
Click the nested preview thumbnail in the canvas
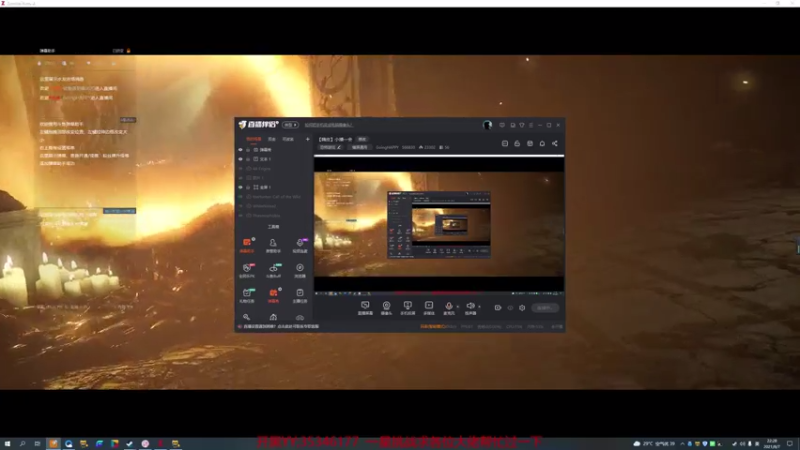[439, 224]
